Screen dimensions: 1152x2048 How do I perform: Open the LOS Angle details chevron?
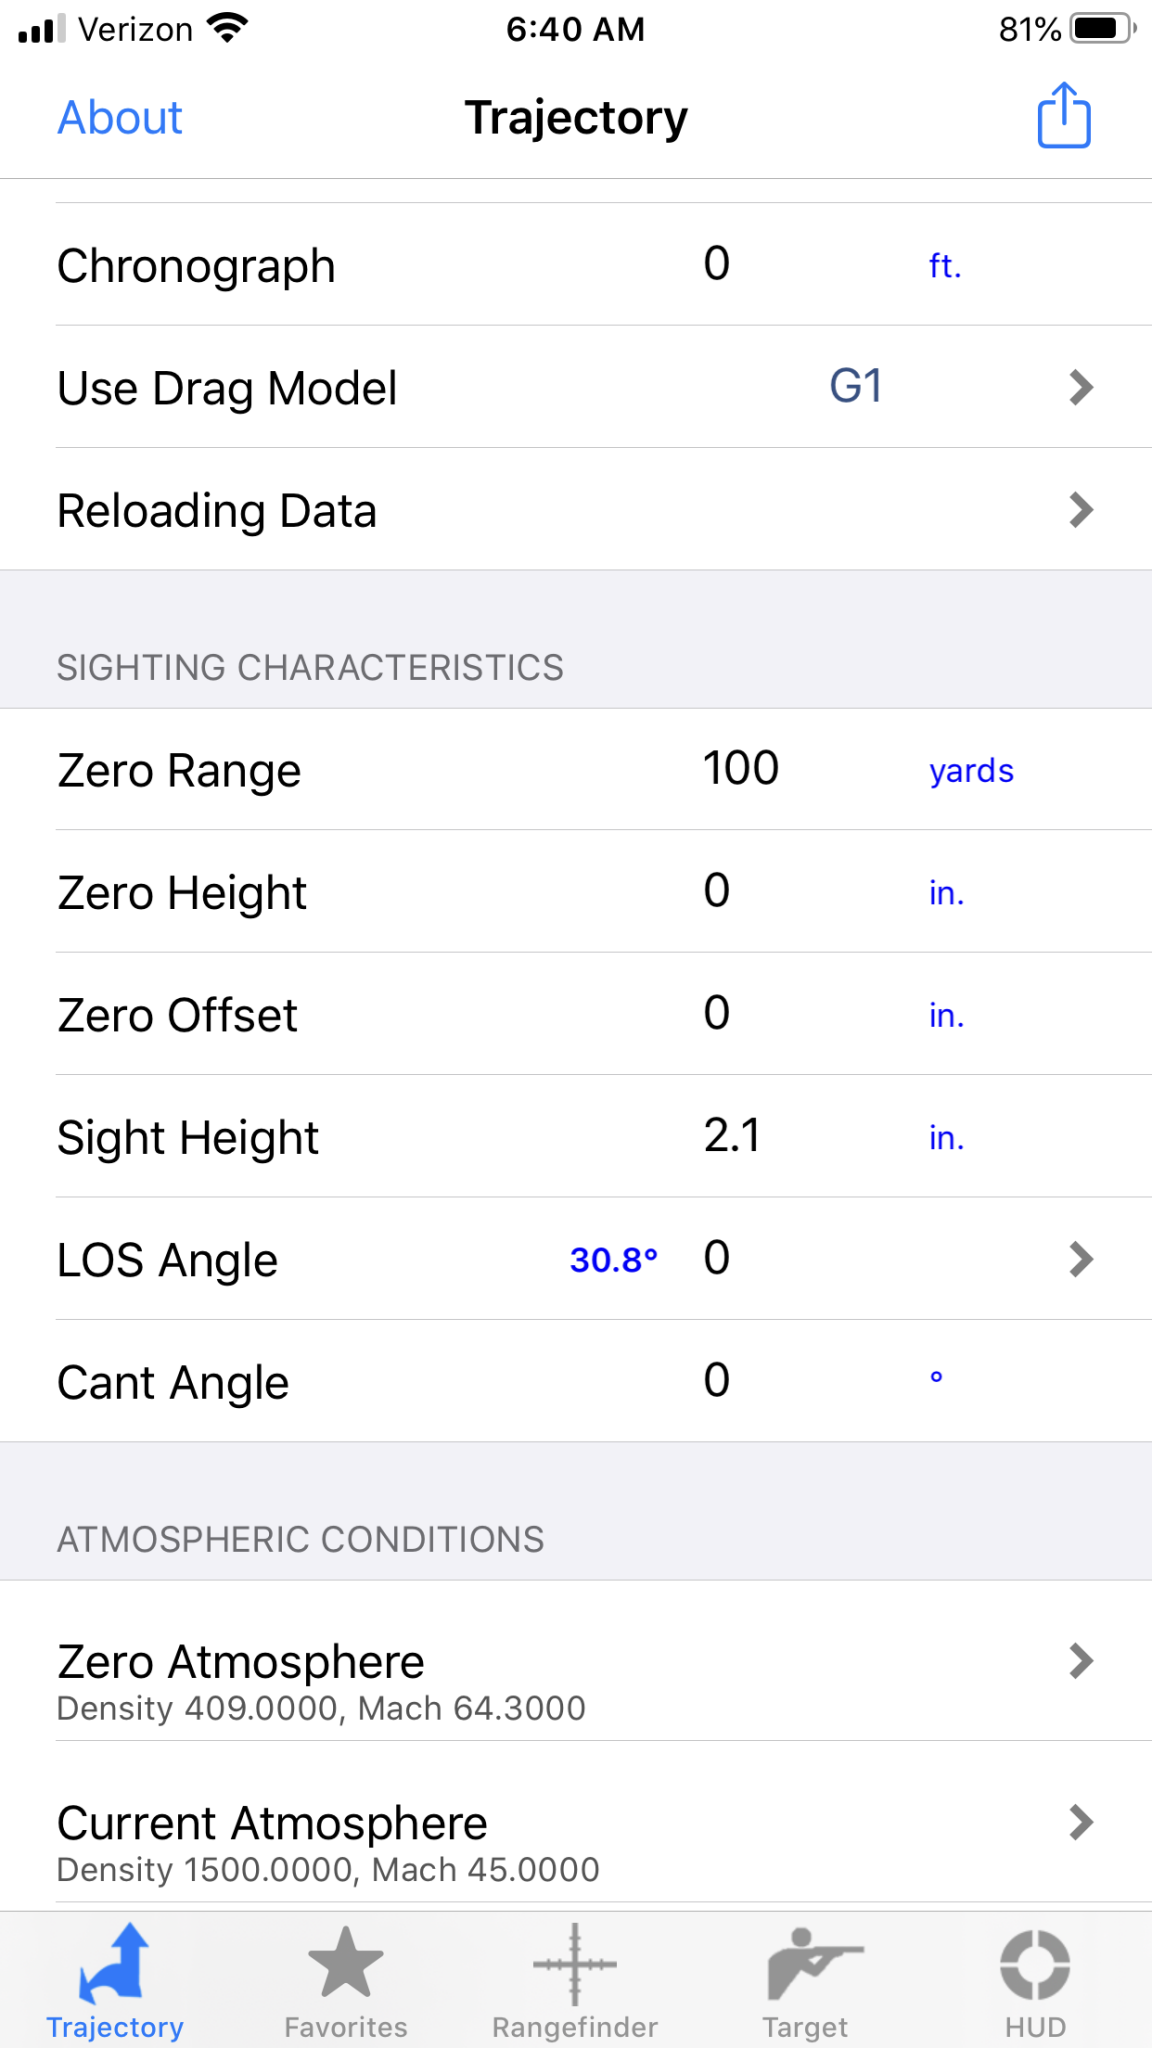point(1080,1259)
